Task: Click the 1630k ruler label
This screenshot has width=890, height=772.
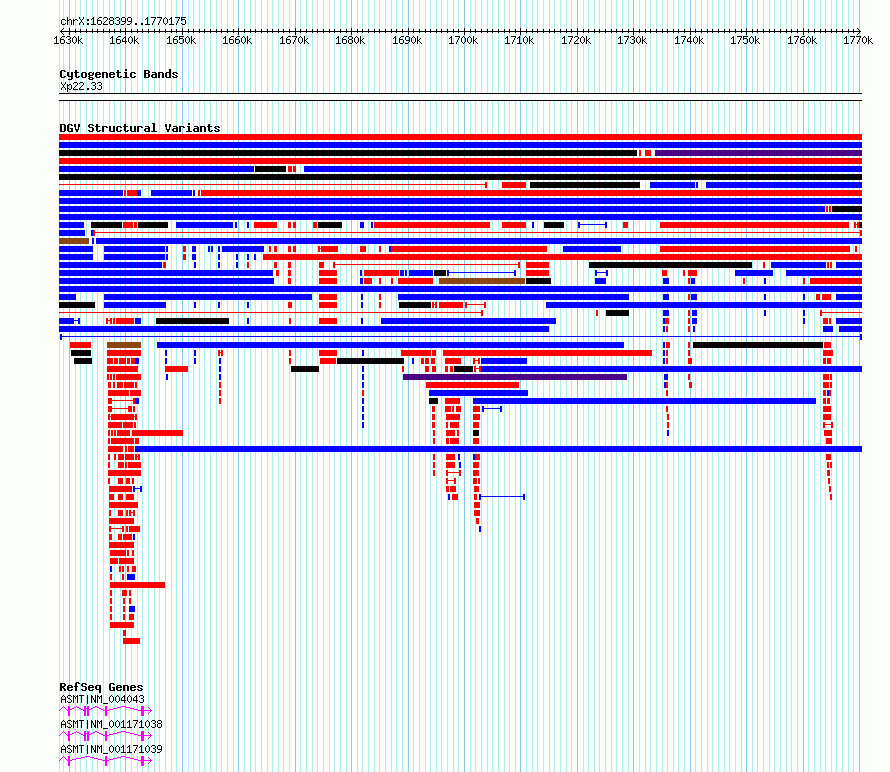Action: coord(68,40)
